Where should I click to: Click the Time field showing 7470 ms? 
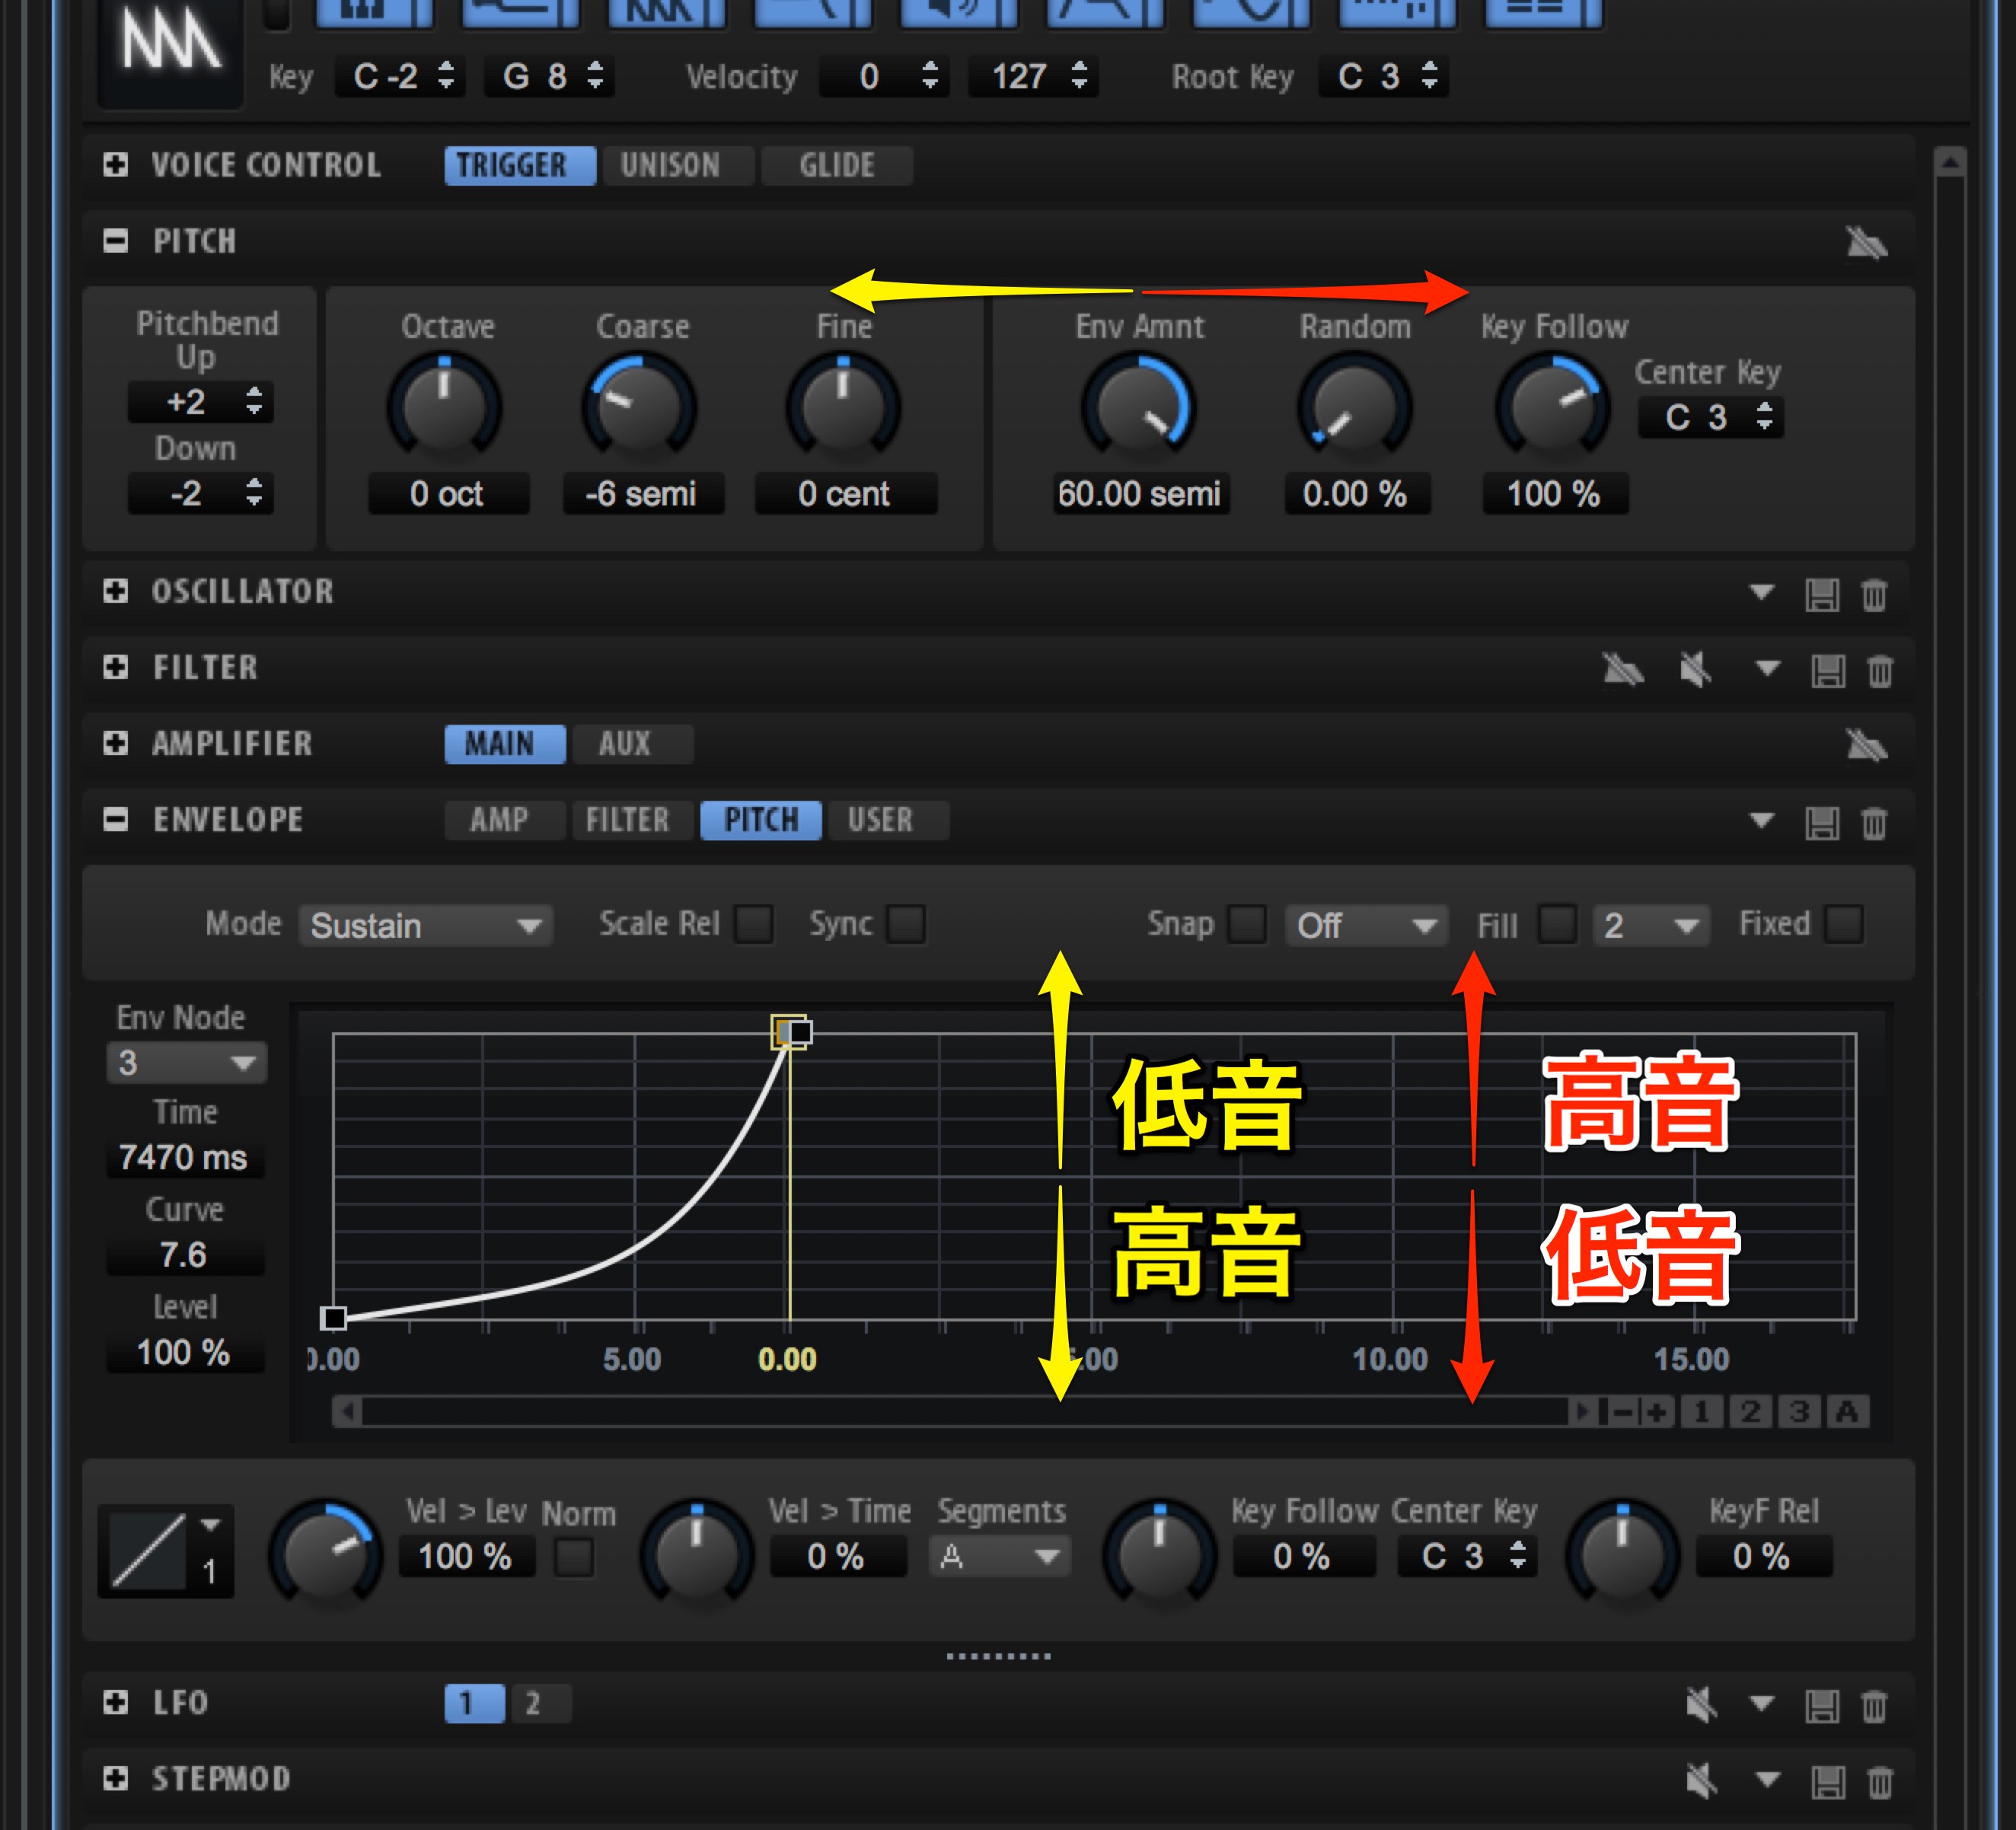pos(185,1158)
